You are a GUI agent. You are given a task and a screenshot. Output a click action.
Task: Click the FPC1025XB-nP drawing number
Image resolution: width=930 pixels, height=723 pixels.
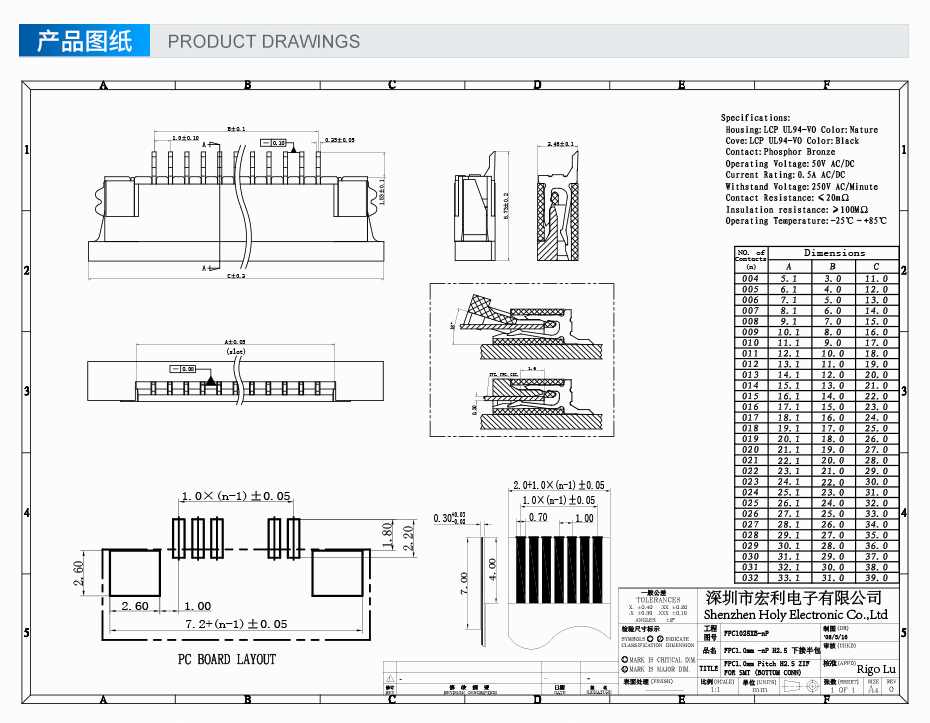click(x=746, y=633)
